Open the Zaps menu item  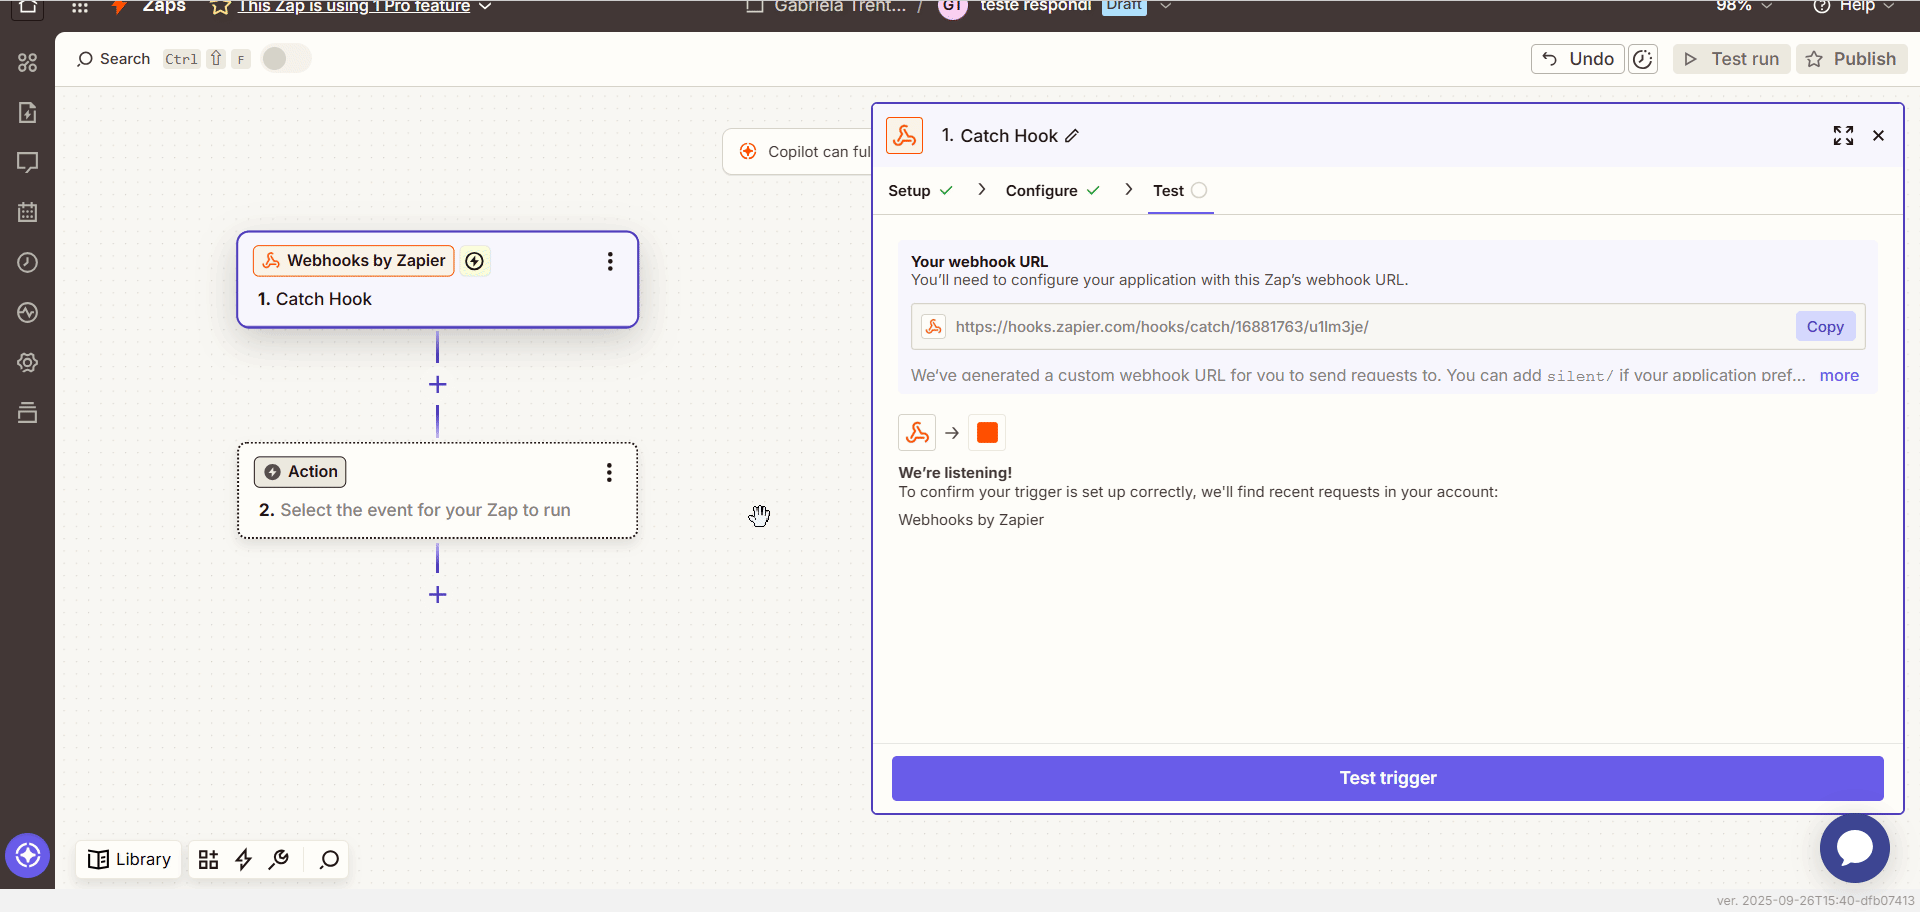point(164,7)
